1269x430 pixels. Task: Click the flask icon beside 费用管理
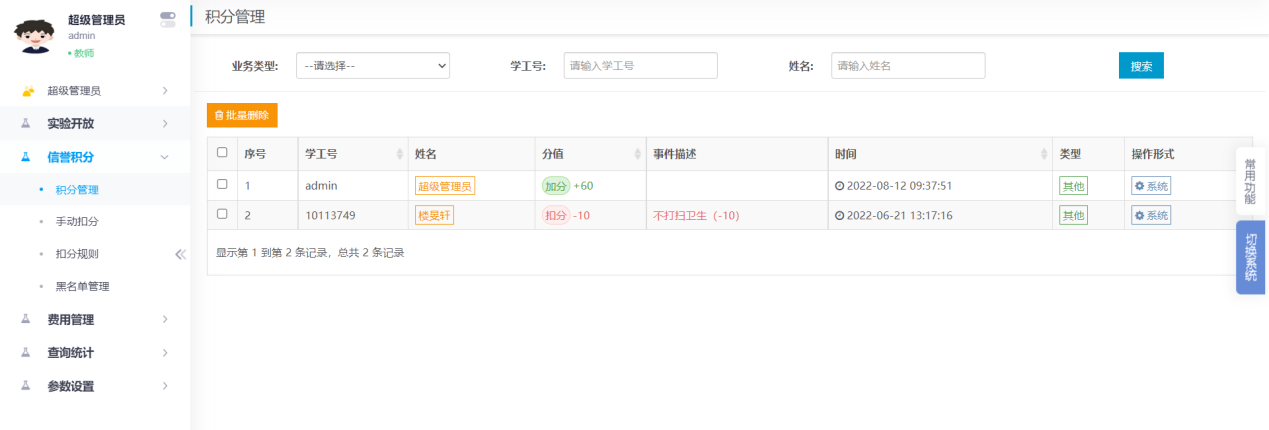27,320
